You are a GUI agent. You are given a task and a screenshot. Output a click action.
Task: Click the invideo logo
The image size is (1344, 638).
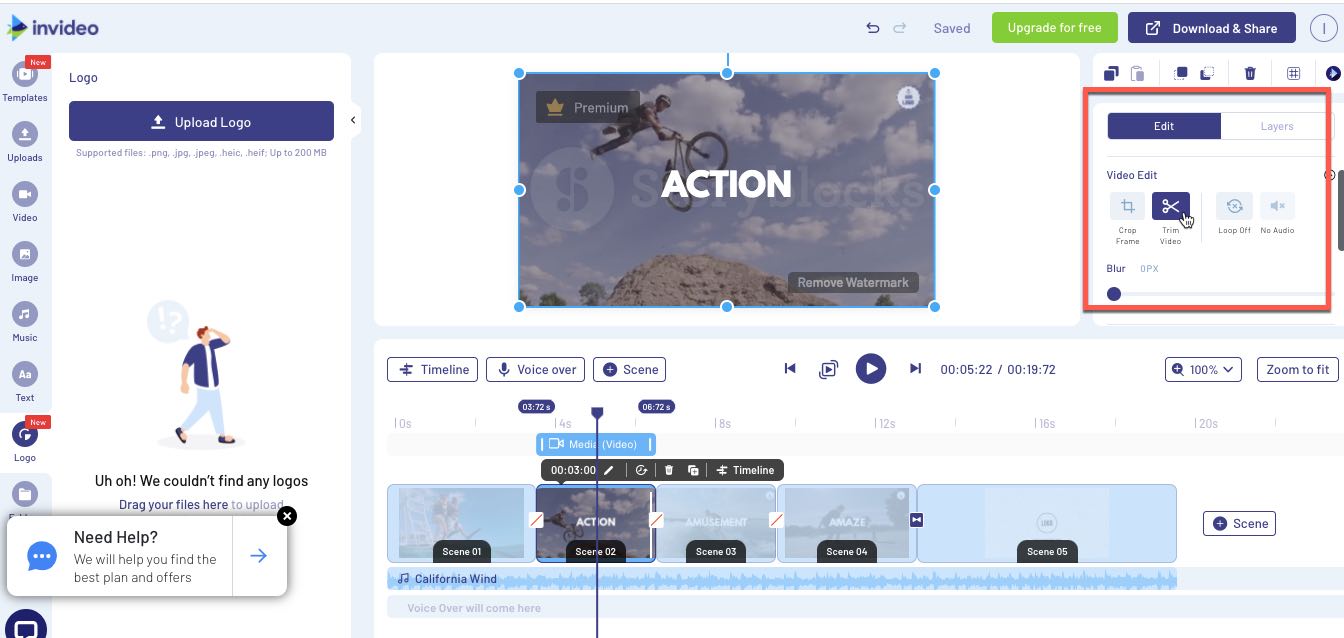tap(52, 27)
